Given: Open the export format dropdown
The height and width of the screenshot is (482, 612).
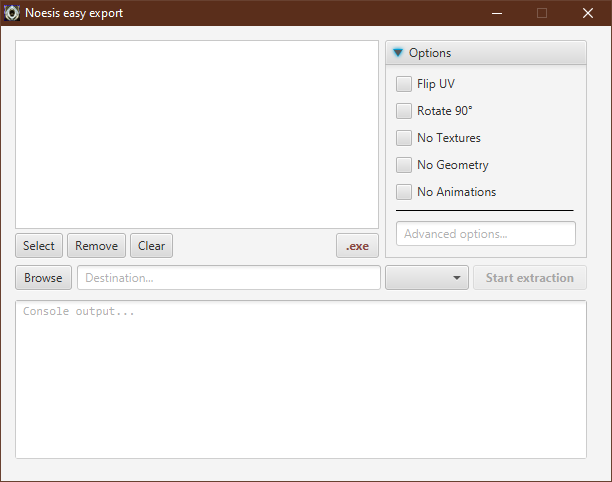Looking at the screenshot, I should point(427,278).
